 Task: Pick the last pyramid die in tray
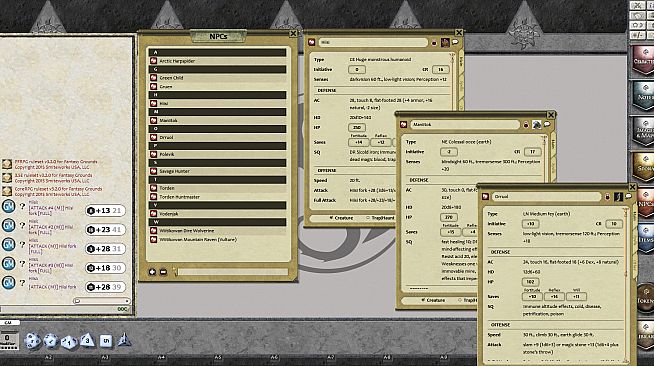pyautogui.click(x=124, y=340)
